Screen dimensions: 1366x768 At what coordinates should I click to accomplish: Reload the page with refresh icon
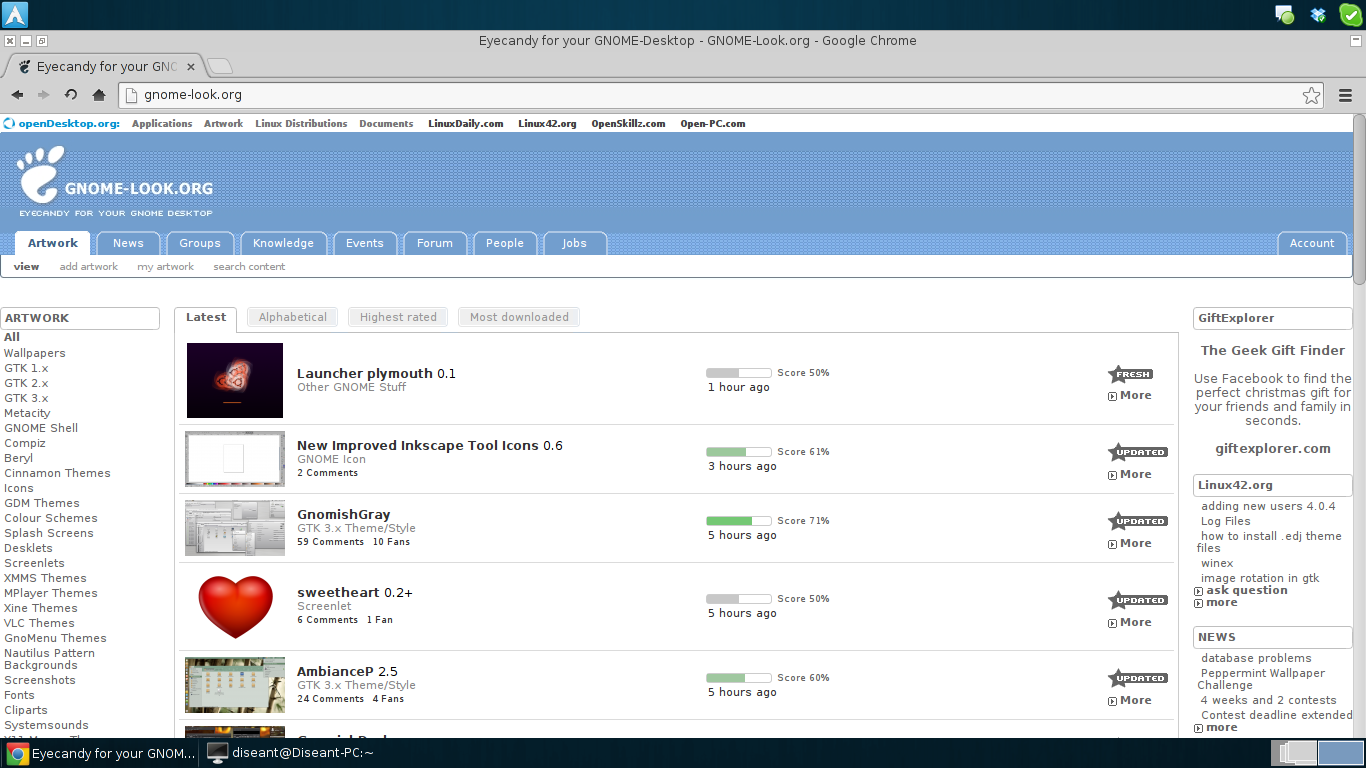point(71,95)
